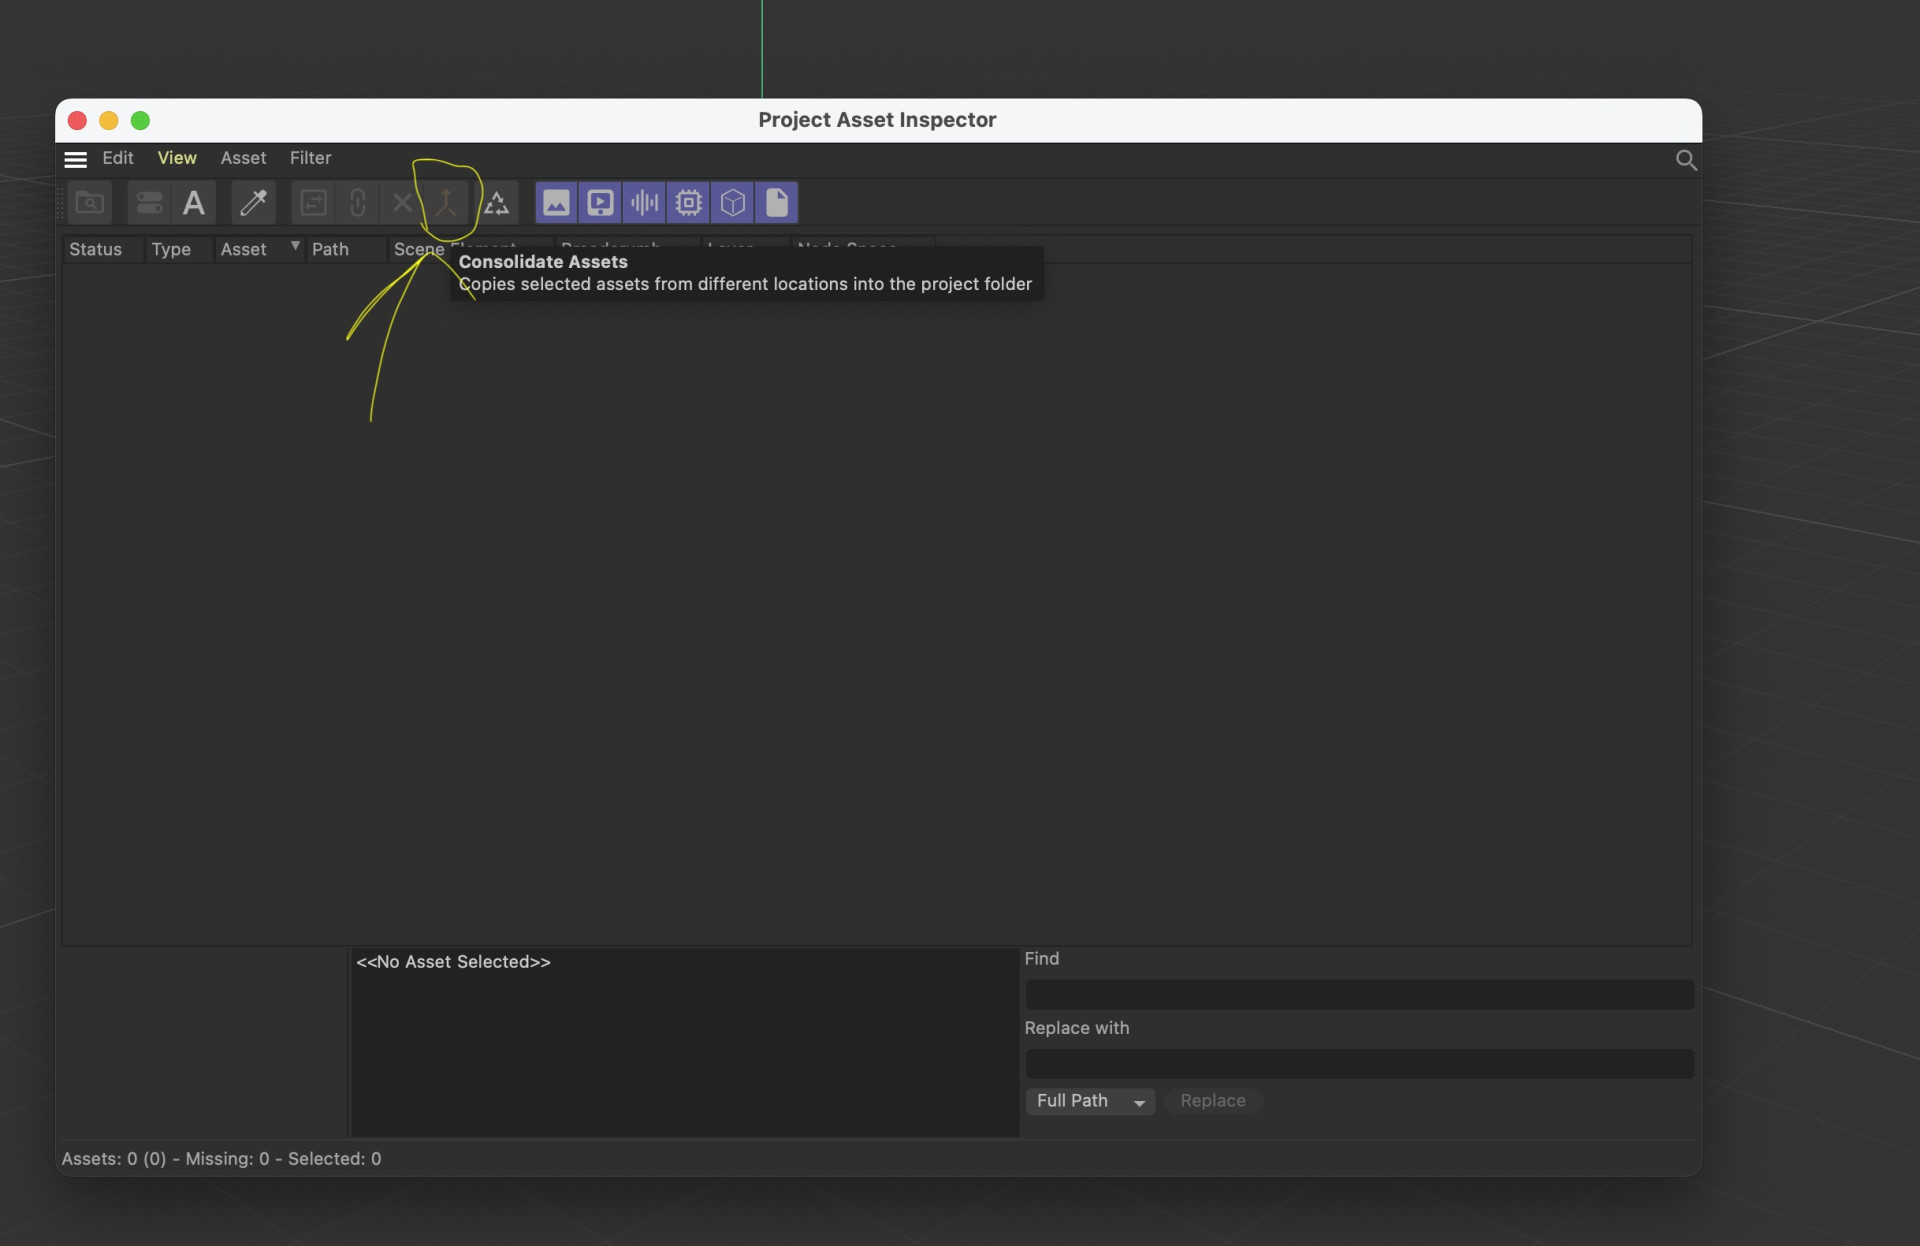Viewport: 1920px width, 1246px height.
Task: Open the hamburger menu icon
Action: coord(75,159)
